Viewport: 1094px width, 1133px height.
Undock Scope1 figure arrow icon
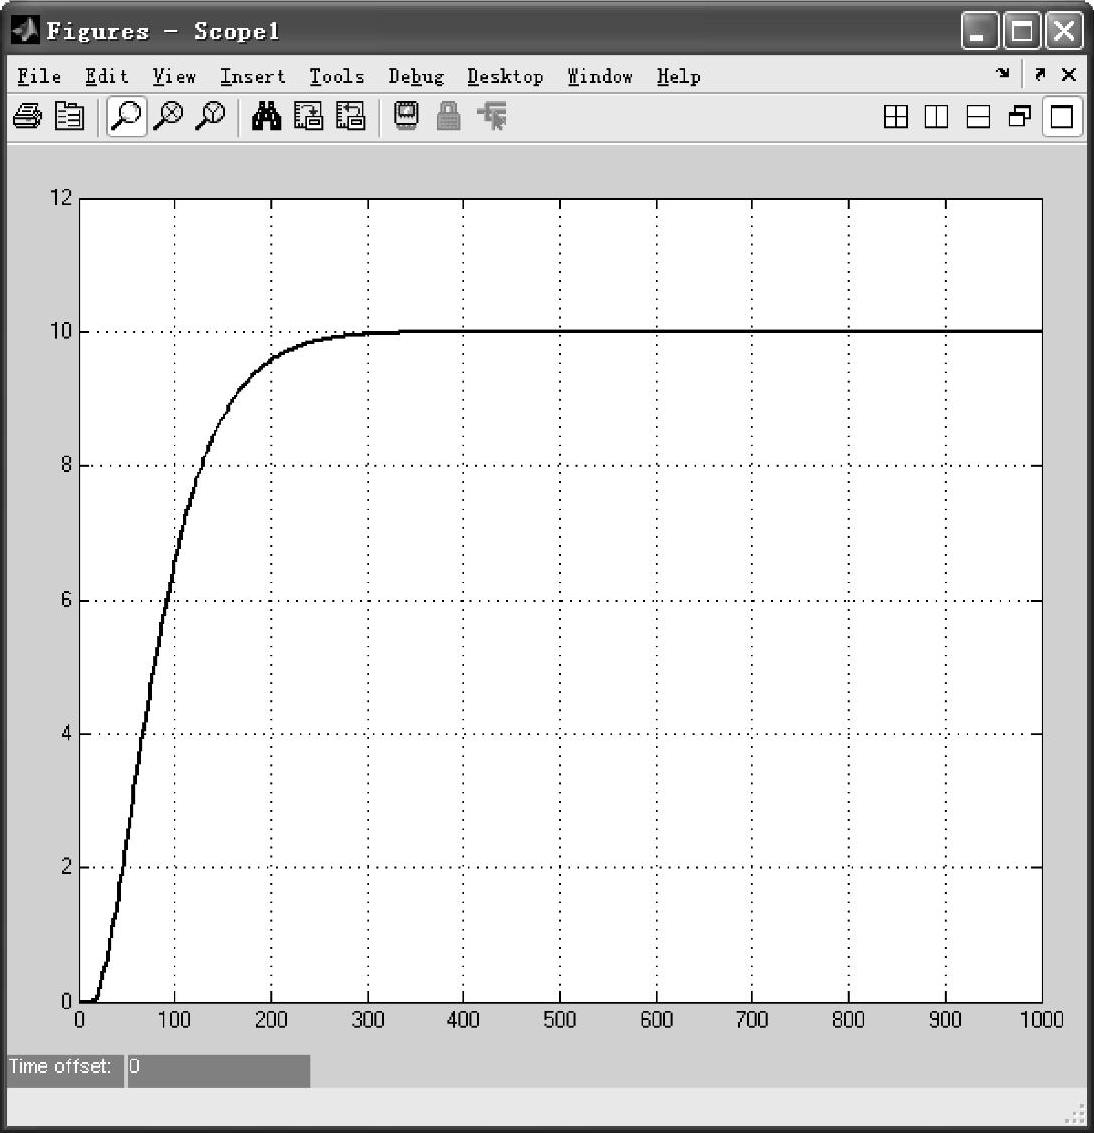(1040, 73)
